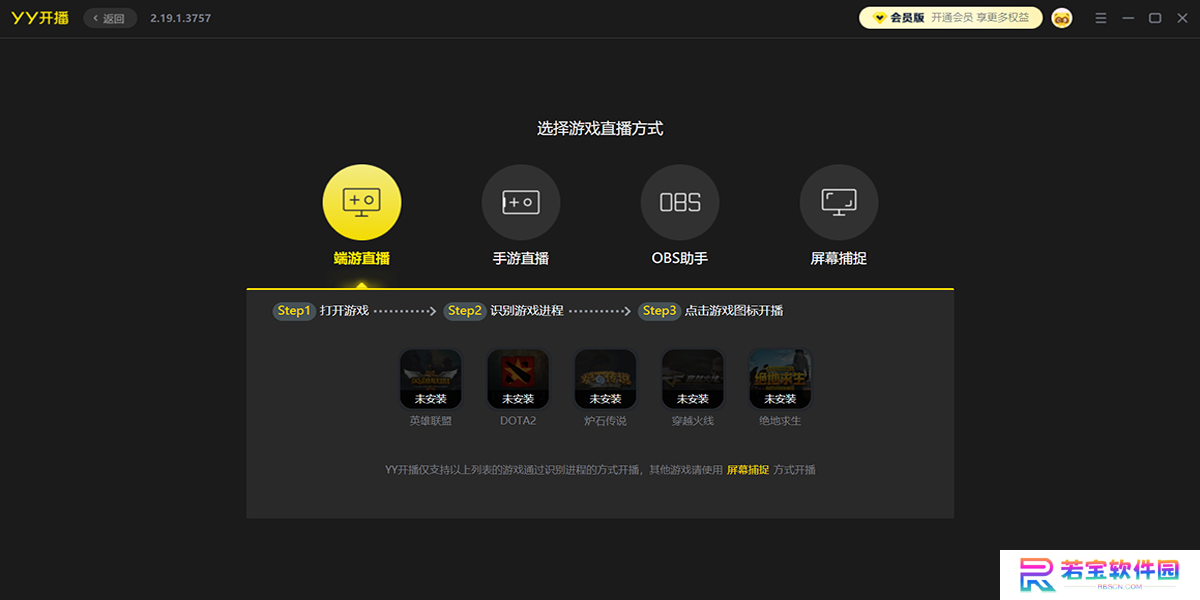Switch to 端游直播 tab label
The width and height of the screenshot is (1200, 600).
point(361,258)
